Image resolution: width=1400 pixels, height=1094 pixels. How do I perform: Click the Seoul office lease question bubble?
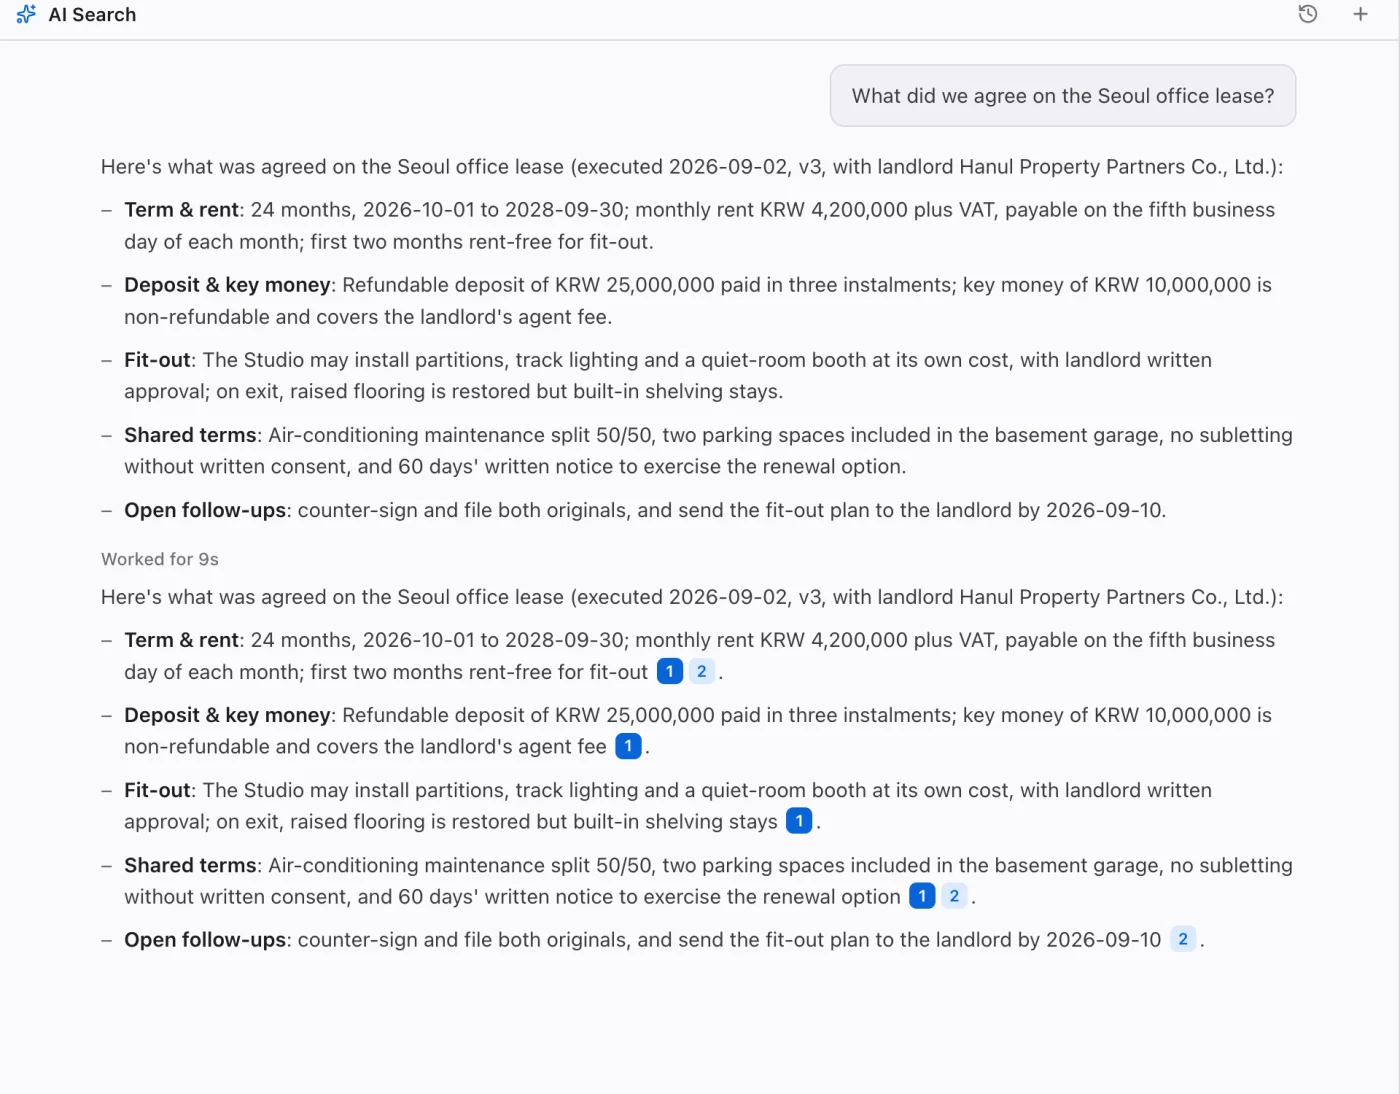click(x=1063, y=96)
